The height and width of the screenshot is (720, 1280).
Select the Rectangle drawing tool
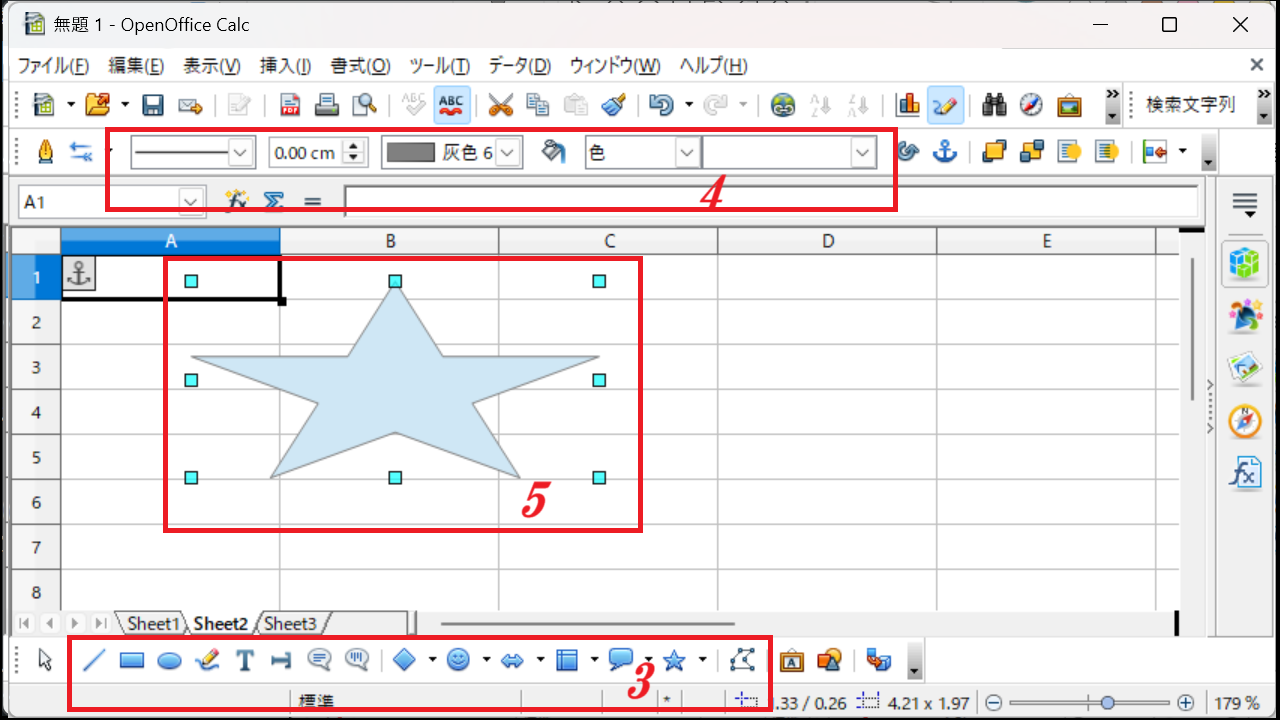coord(132,660)
